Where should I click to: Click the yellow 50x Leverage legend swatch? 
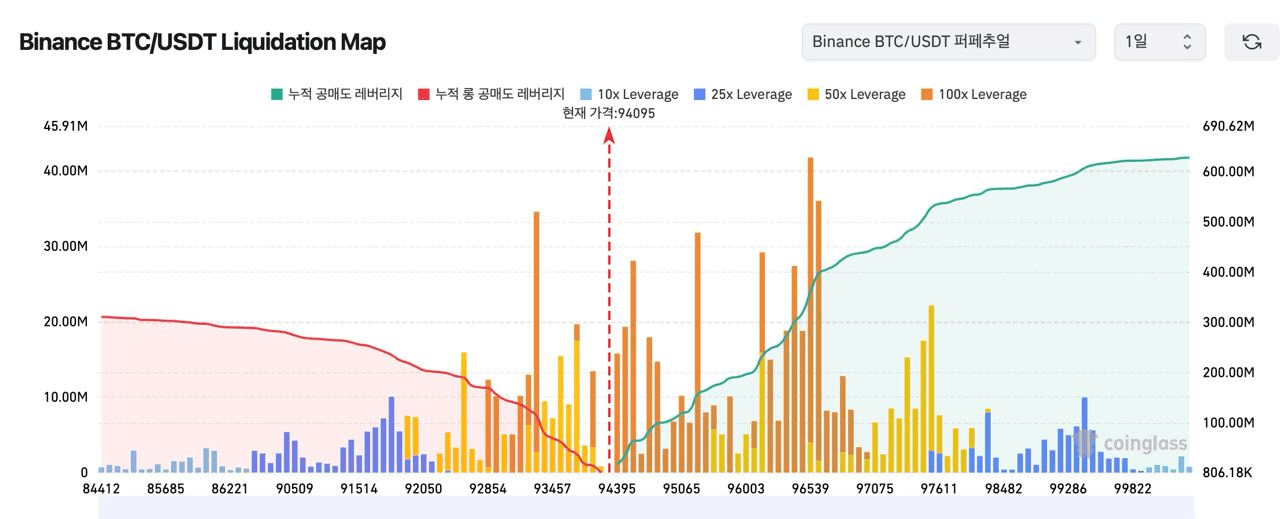click(814, 94)
